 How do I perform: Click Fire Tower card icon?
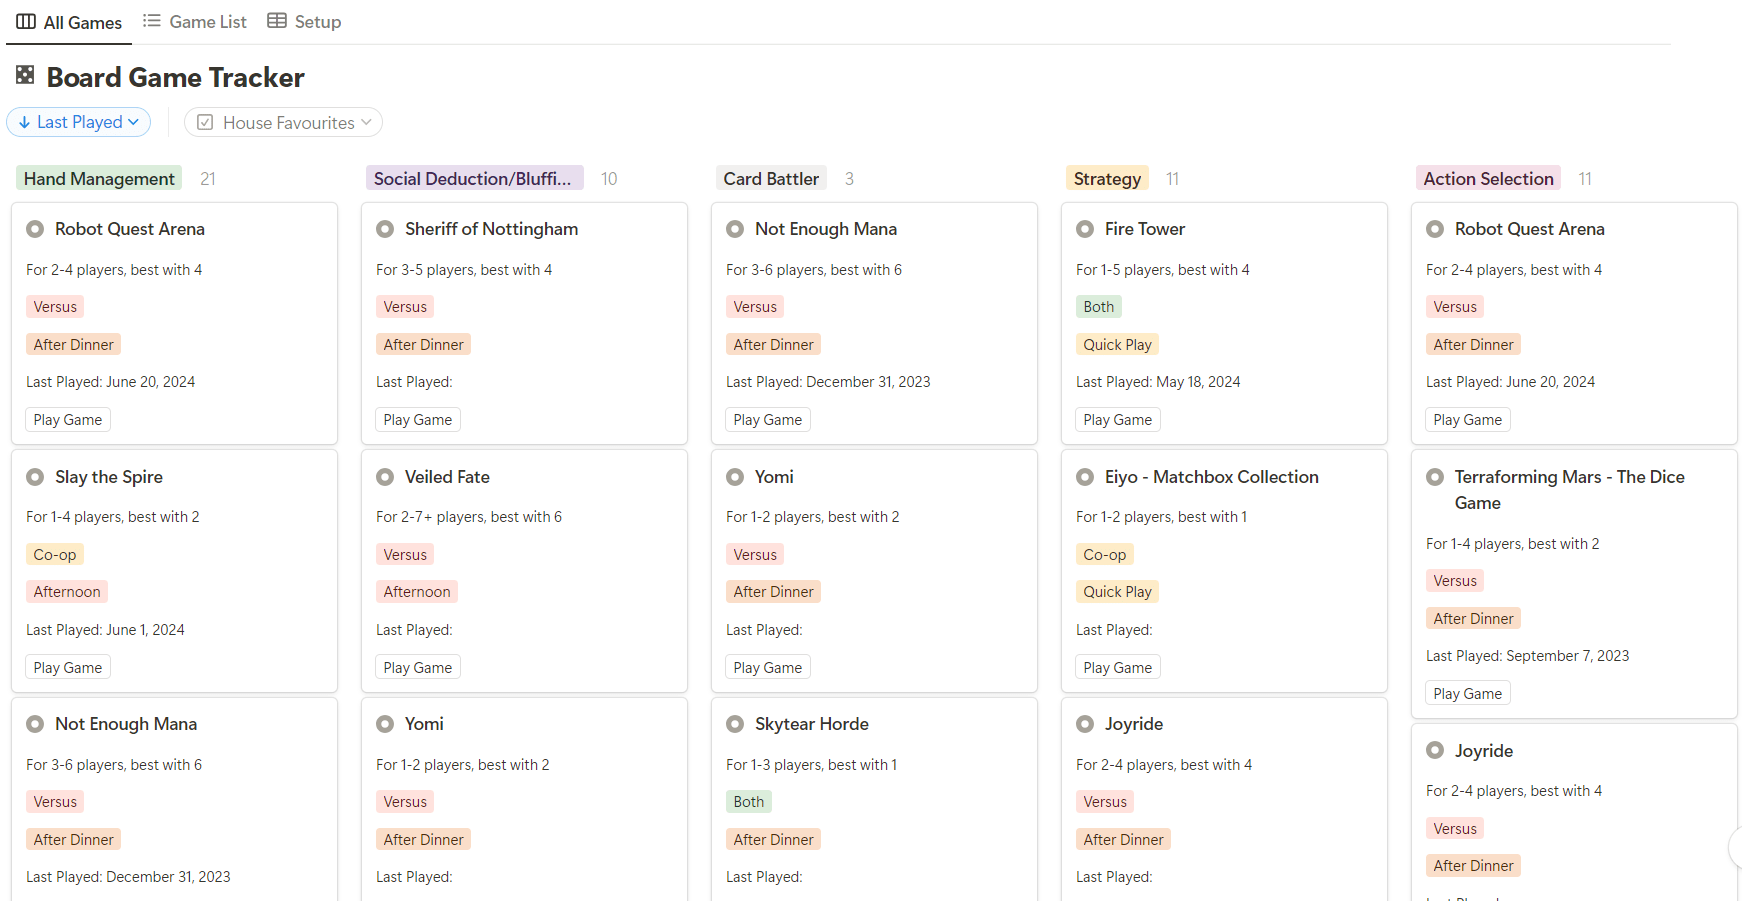click(x=1085, y=229)
